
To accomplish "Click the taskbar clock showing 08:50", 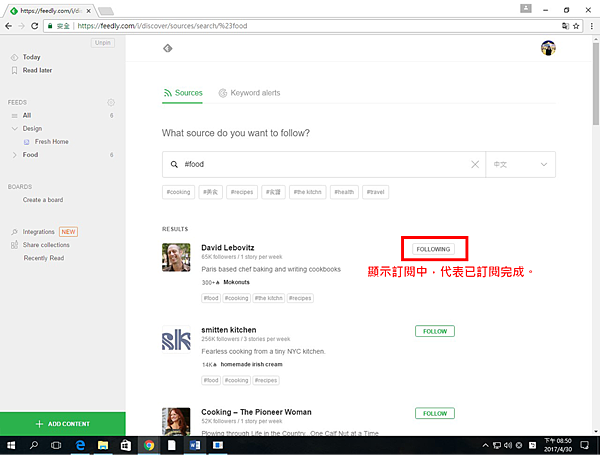I will [x=558, y=445].
